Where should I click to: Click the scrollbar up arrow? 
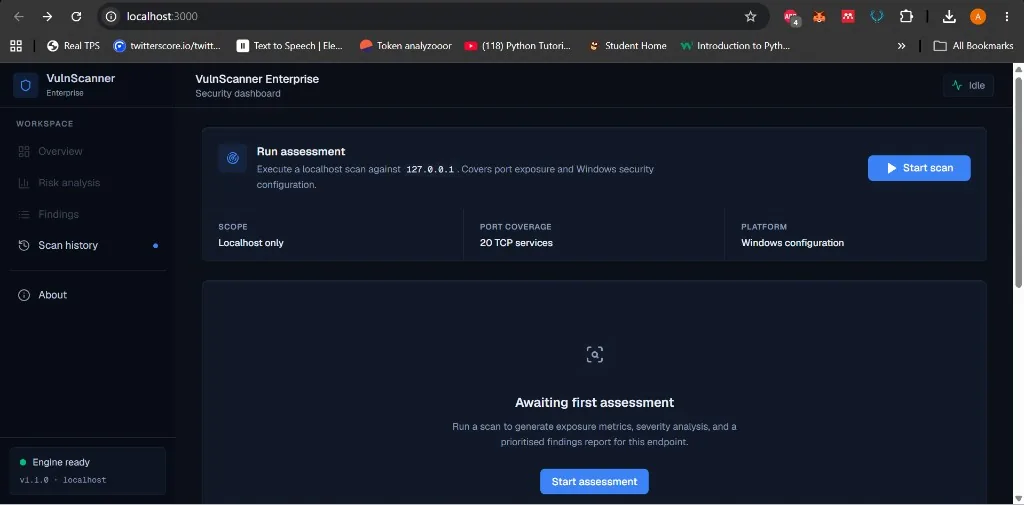pos(1018,69)
